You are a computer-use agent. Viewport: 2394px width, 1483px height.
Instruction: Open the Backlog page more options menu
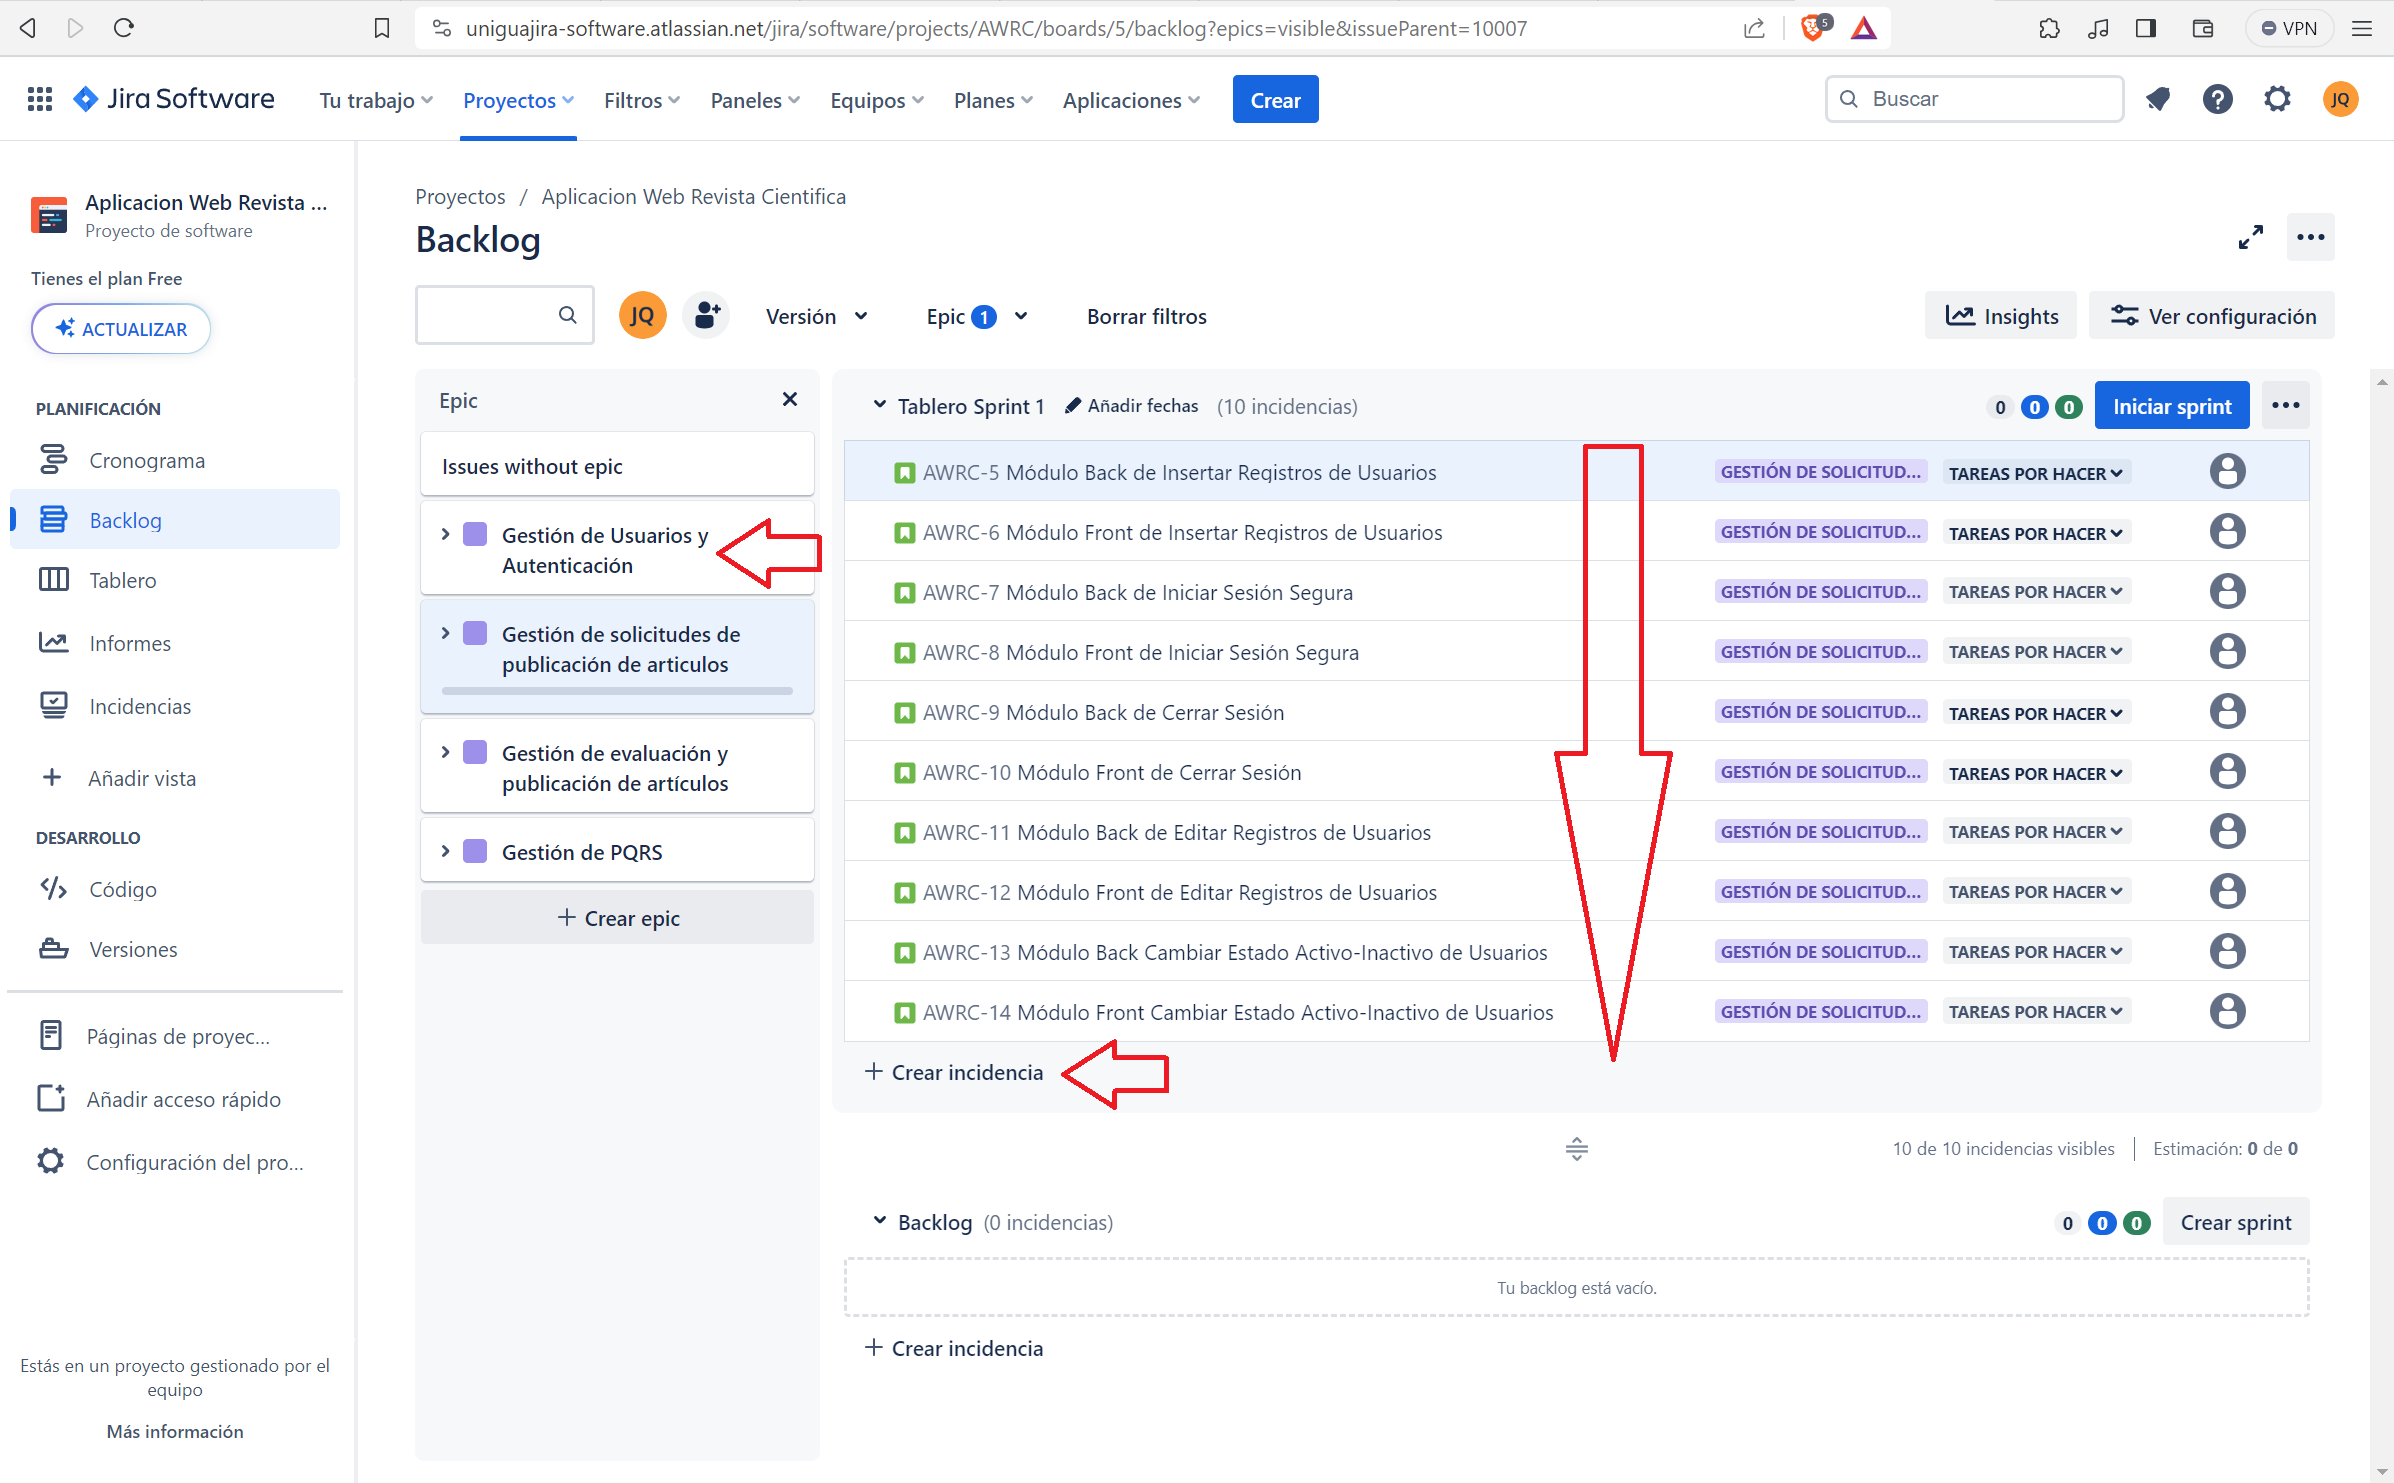[2310, 237]
